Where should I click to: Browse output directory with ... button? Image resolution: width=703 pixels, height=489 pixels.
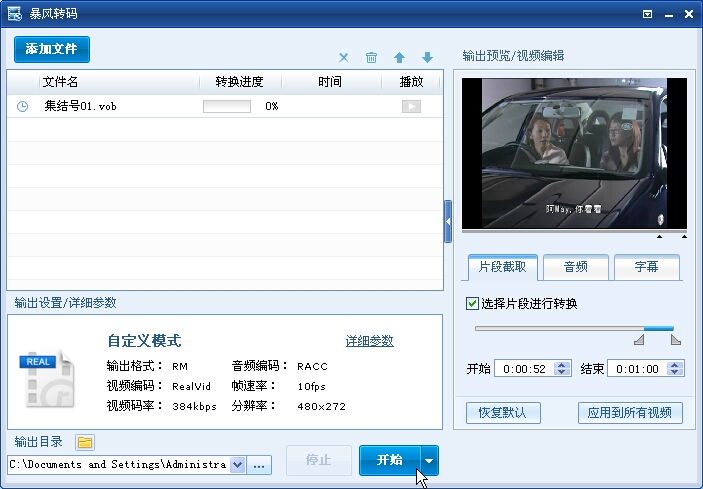click(259, 465)
